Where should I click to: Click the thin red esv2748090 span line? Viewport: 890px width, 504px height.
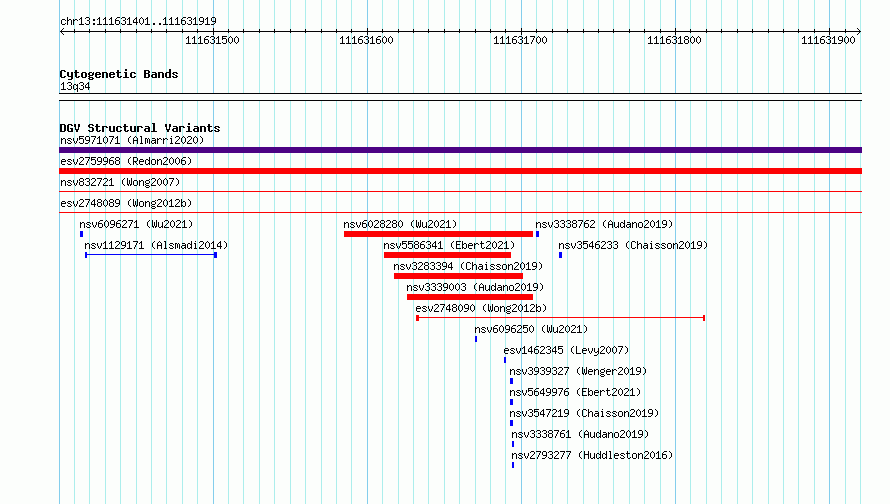click(560, 318)
